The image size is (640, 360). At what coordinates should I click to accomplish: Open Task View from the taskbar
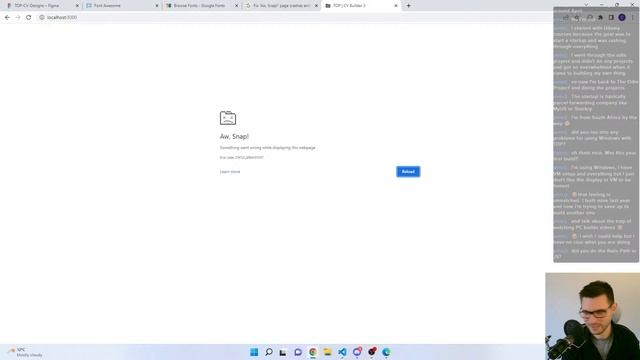(x=283, y=352)
